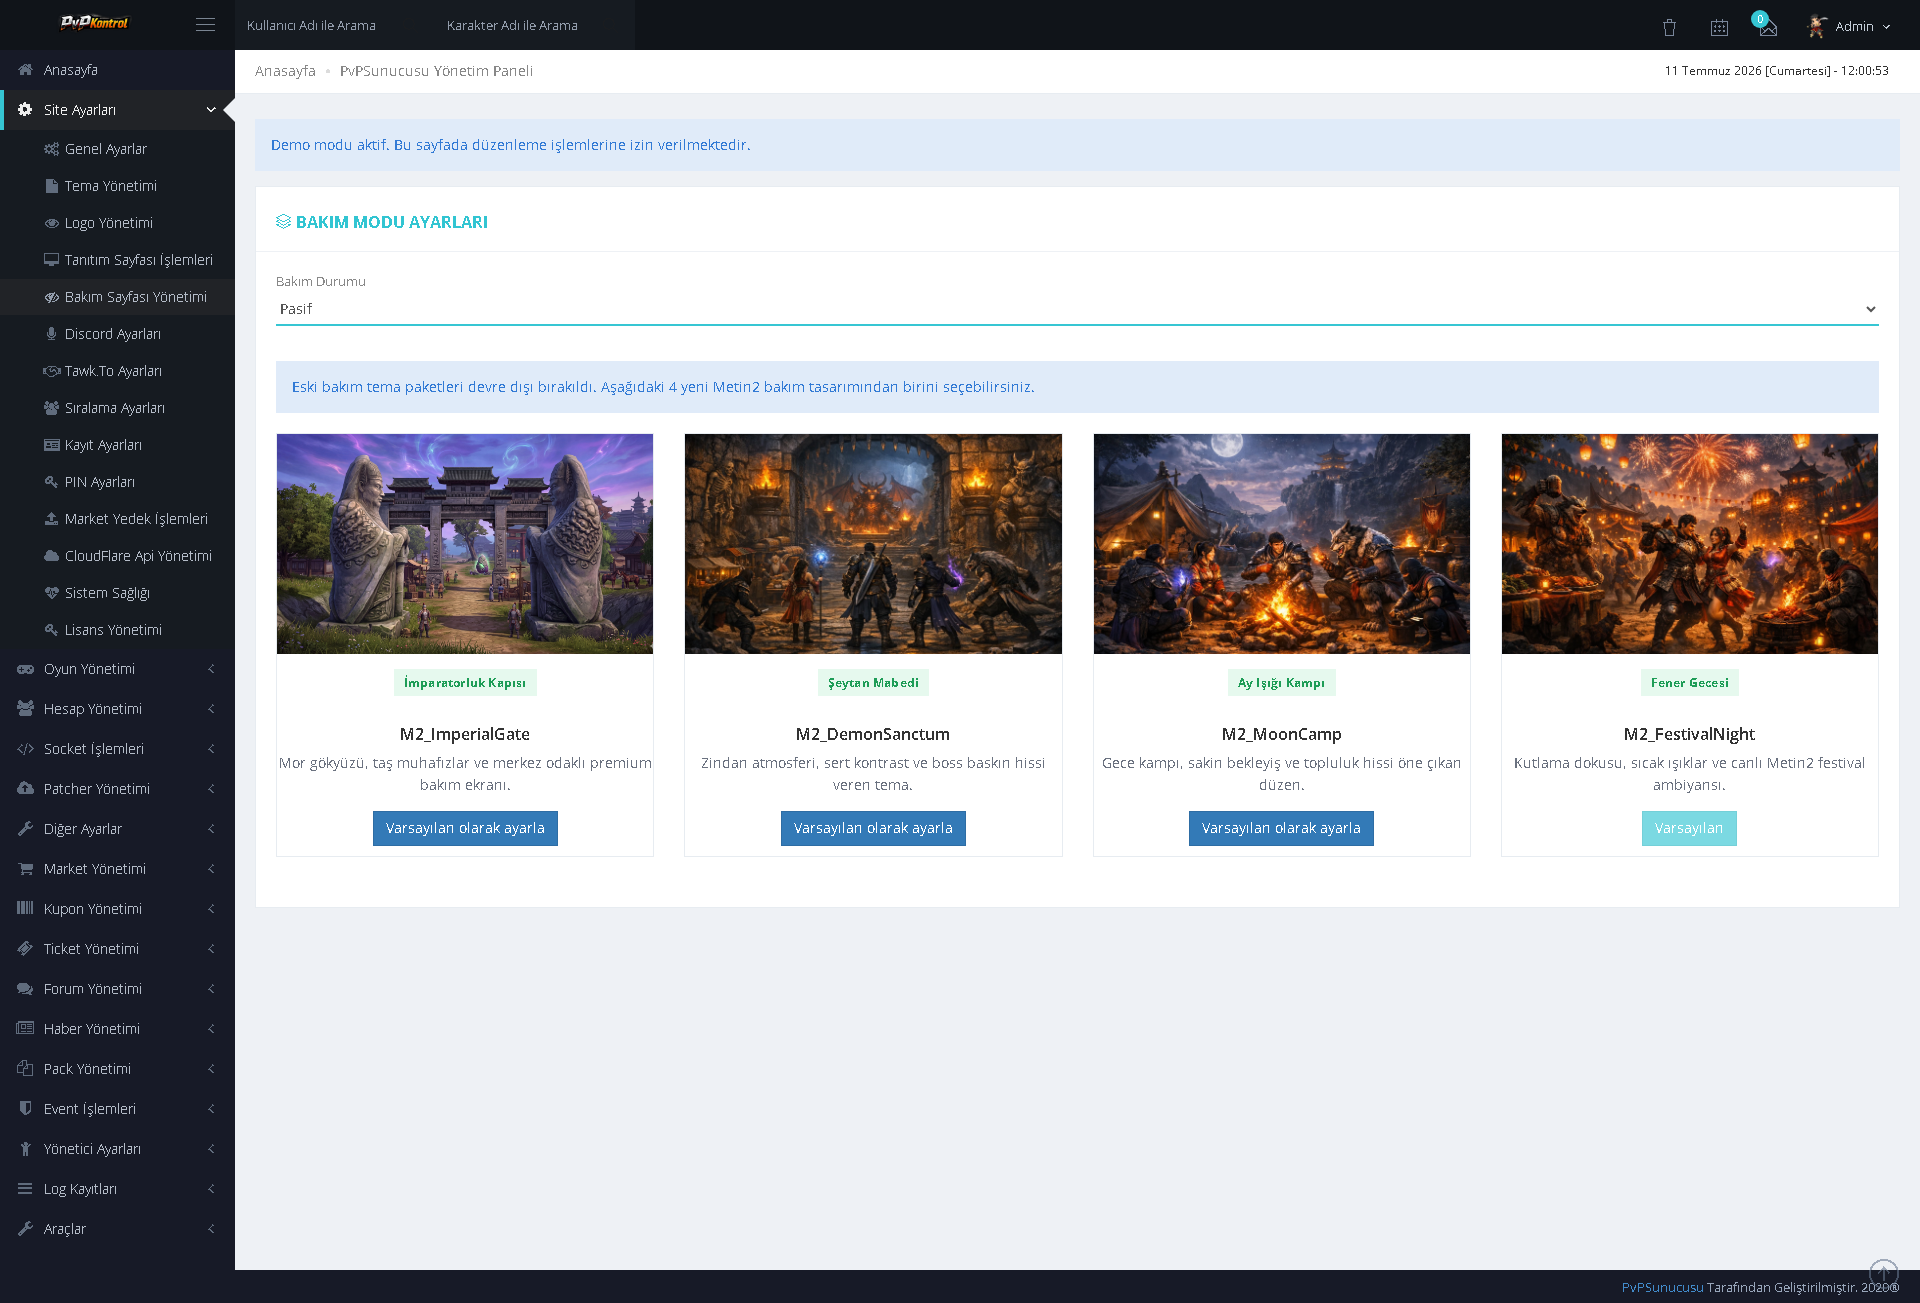Open Genel Ayarlar in the sidebar
The image size is (1920, 1303).
click(117, 149)
